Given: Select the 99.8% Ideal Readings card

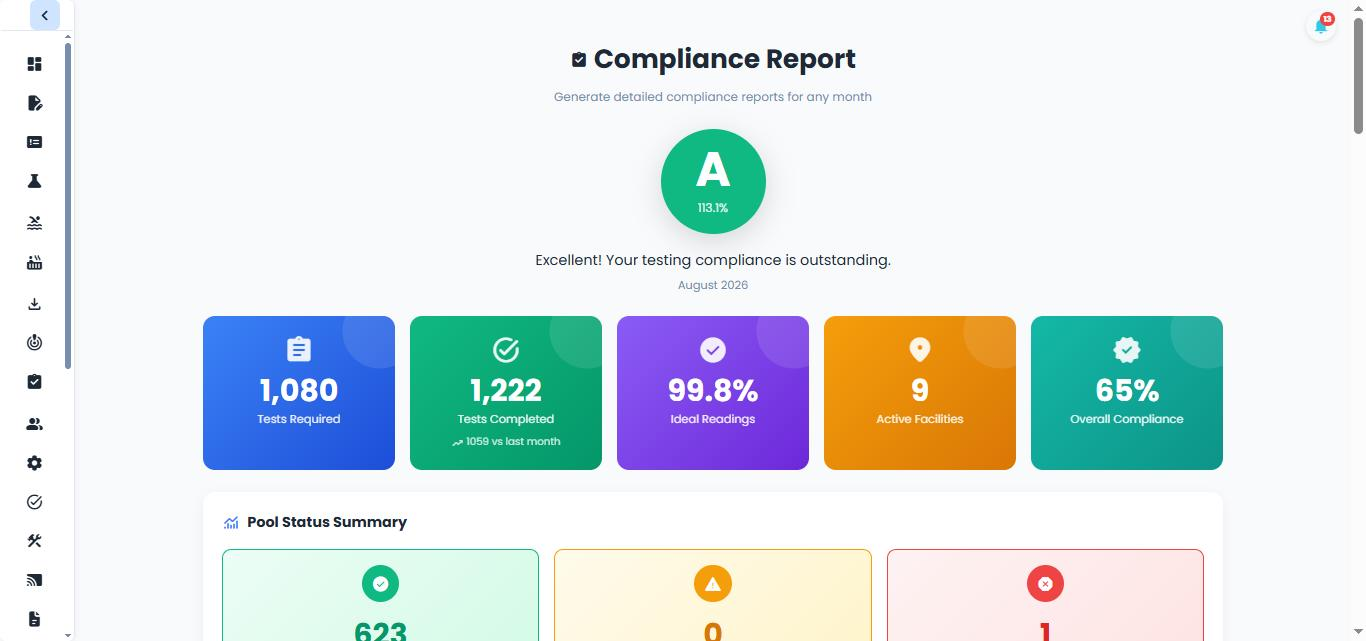Looking at the screenshot, I should click(713, 393).
